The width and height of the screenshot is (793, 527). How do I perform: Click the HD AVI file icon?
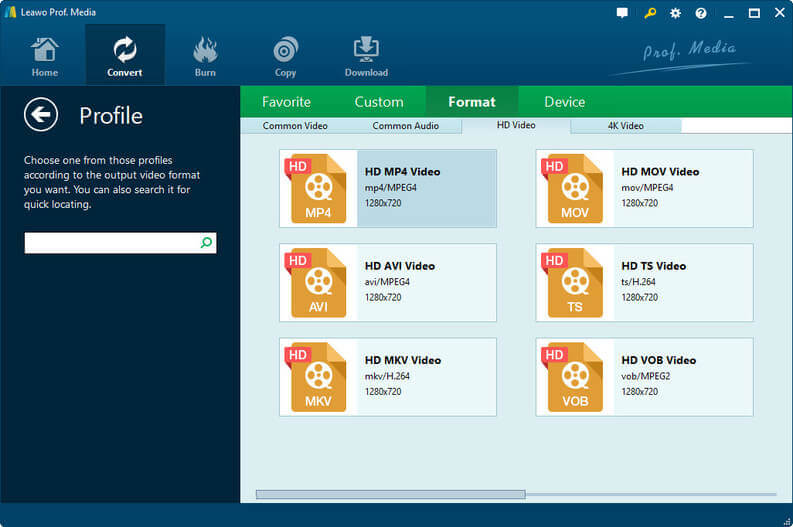[316, 283]
